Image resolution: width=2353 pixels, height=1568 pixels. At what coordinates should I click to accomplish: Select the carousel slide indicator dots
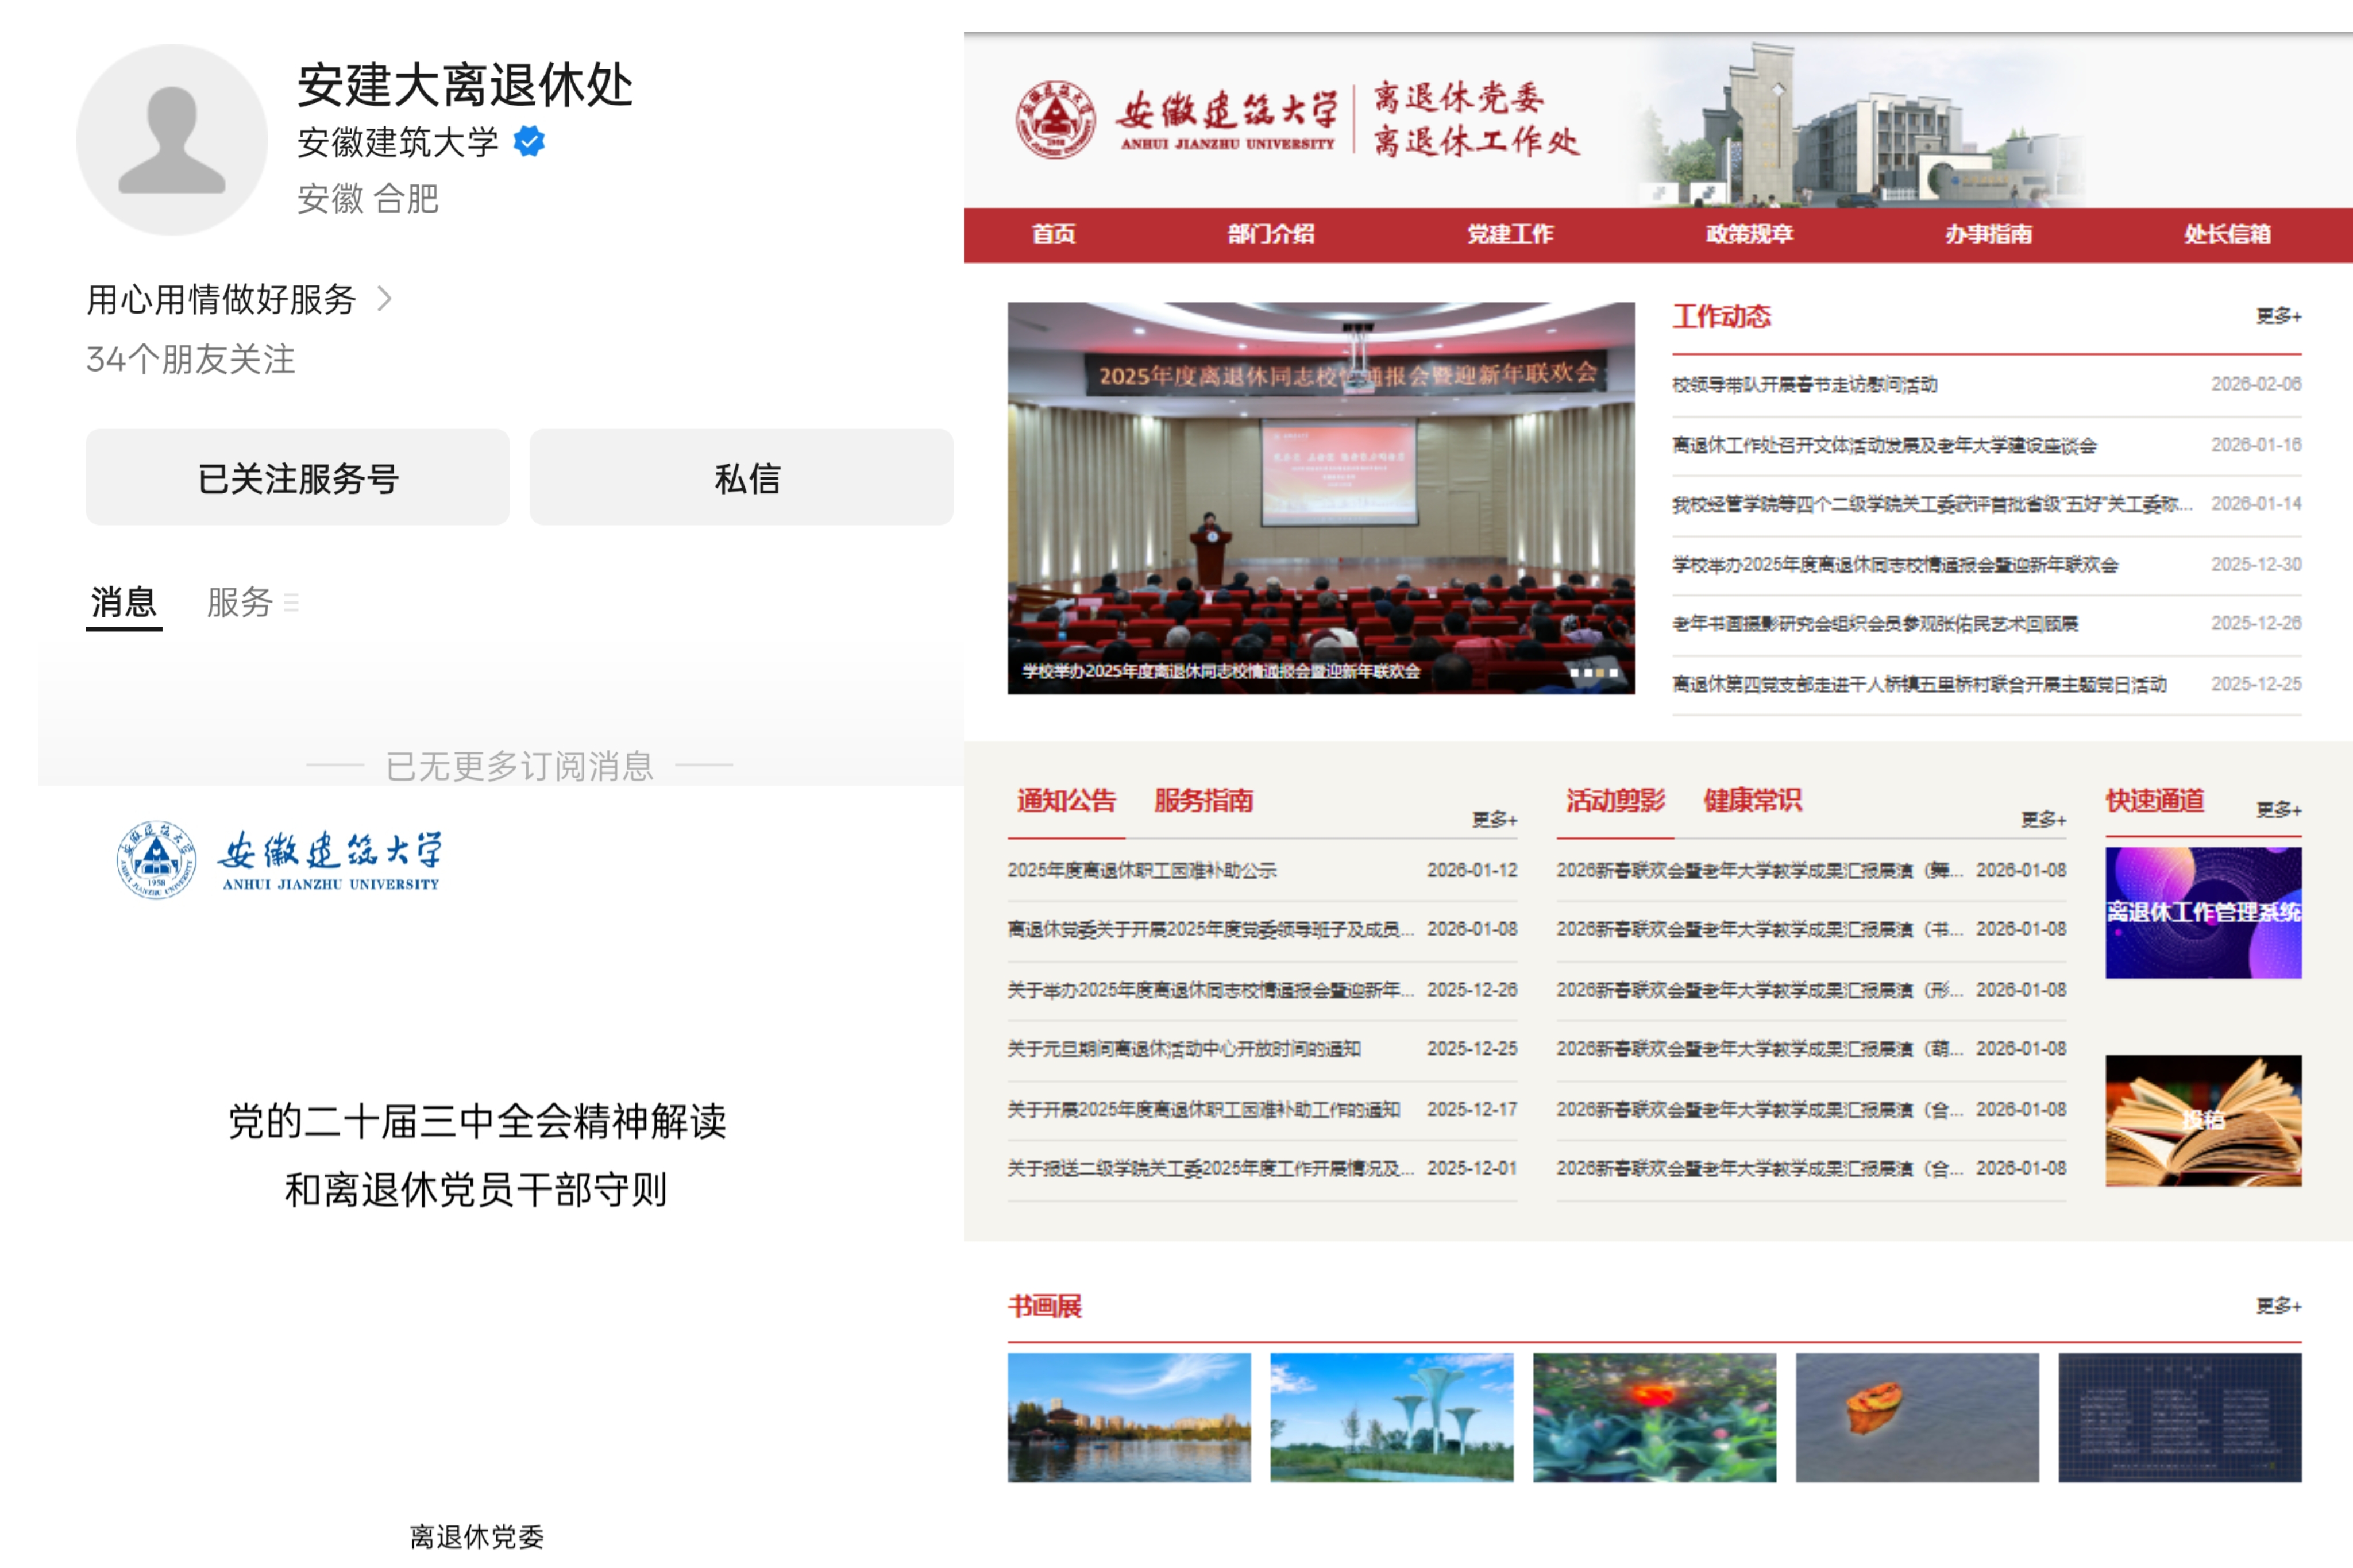(1593, 673)
